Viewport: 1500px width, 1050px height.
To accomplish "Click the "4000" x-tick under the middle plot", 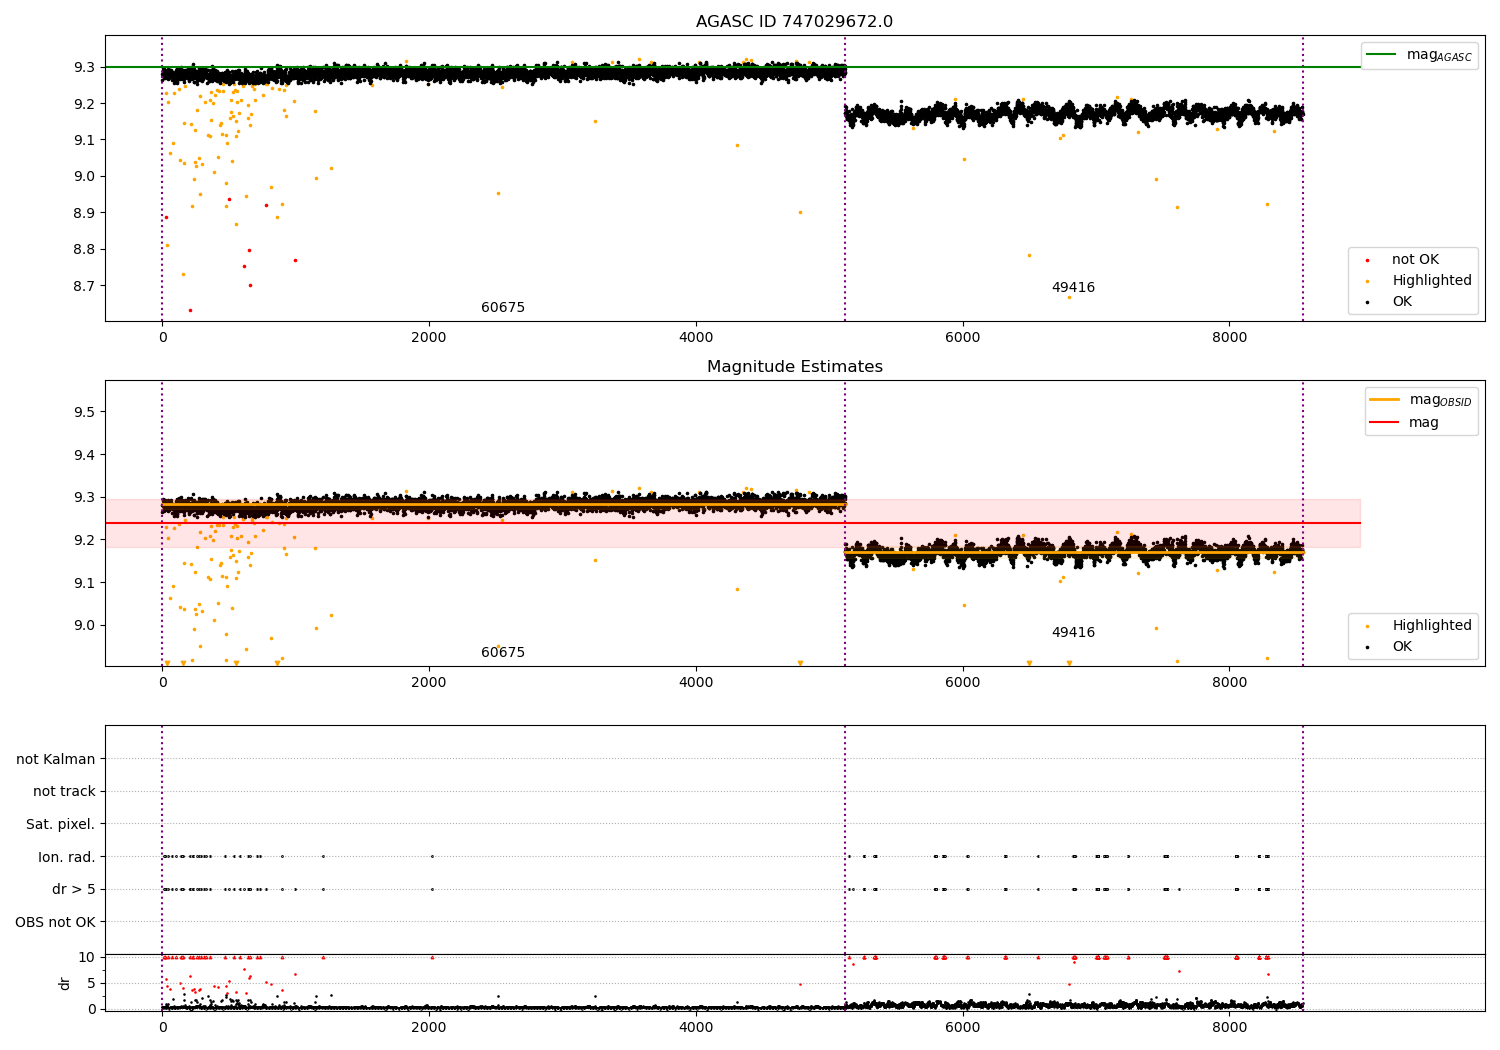I will [x=696, y=683].
